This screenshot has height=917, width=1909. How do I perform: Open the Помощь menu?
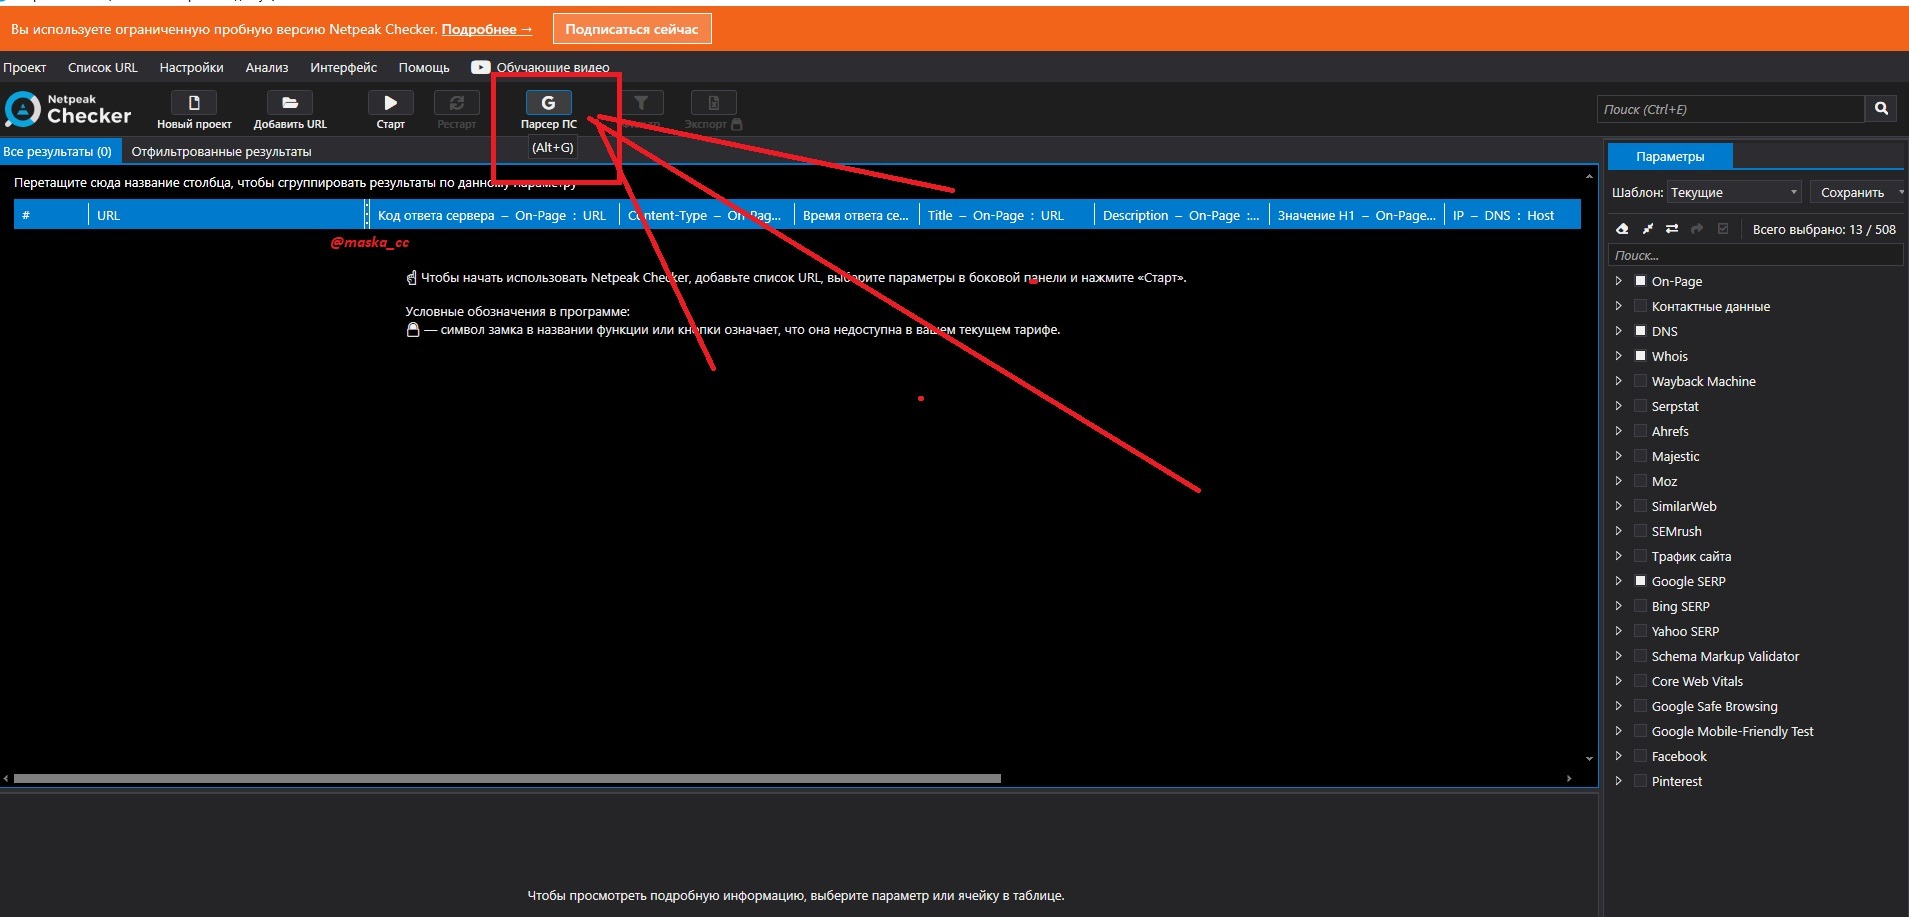pos(424,67)
